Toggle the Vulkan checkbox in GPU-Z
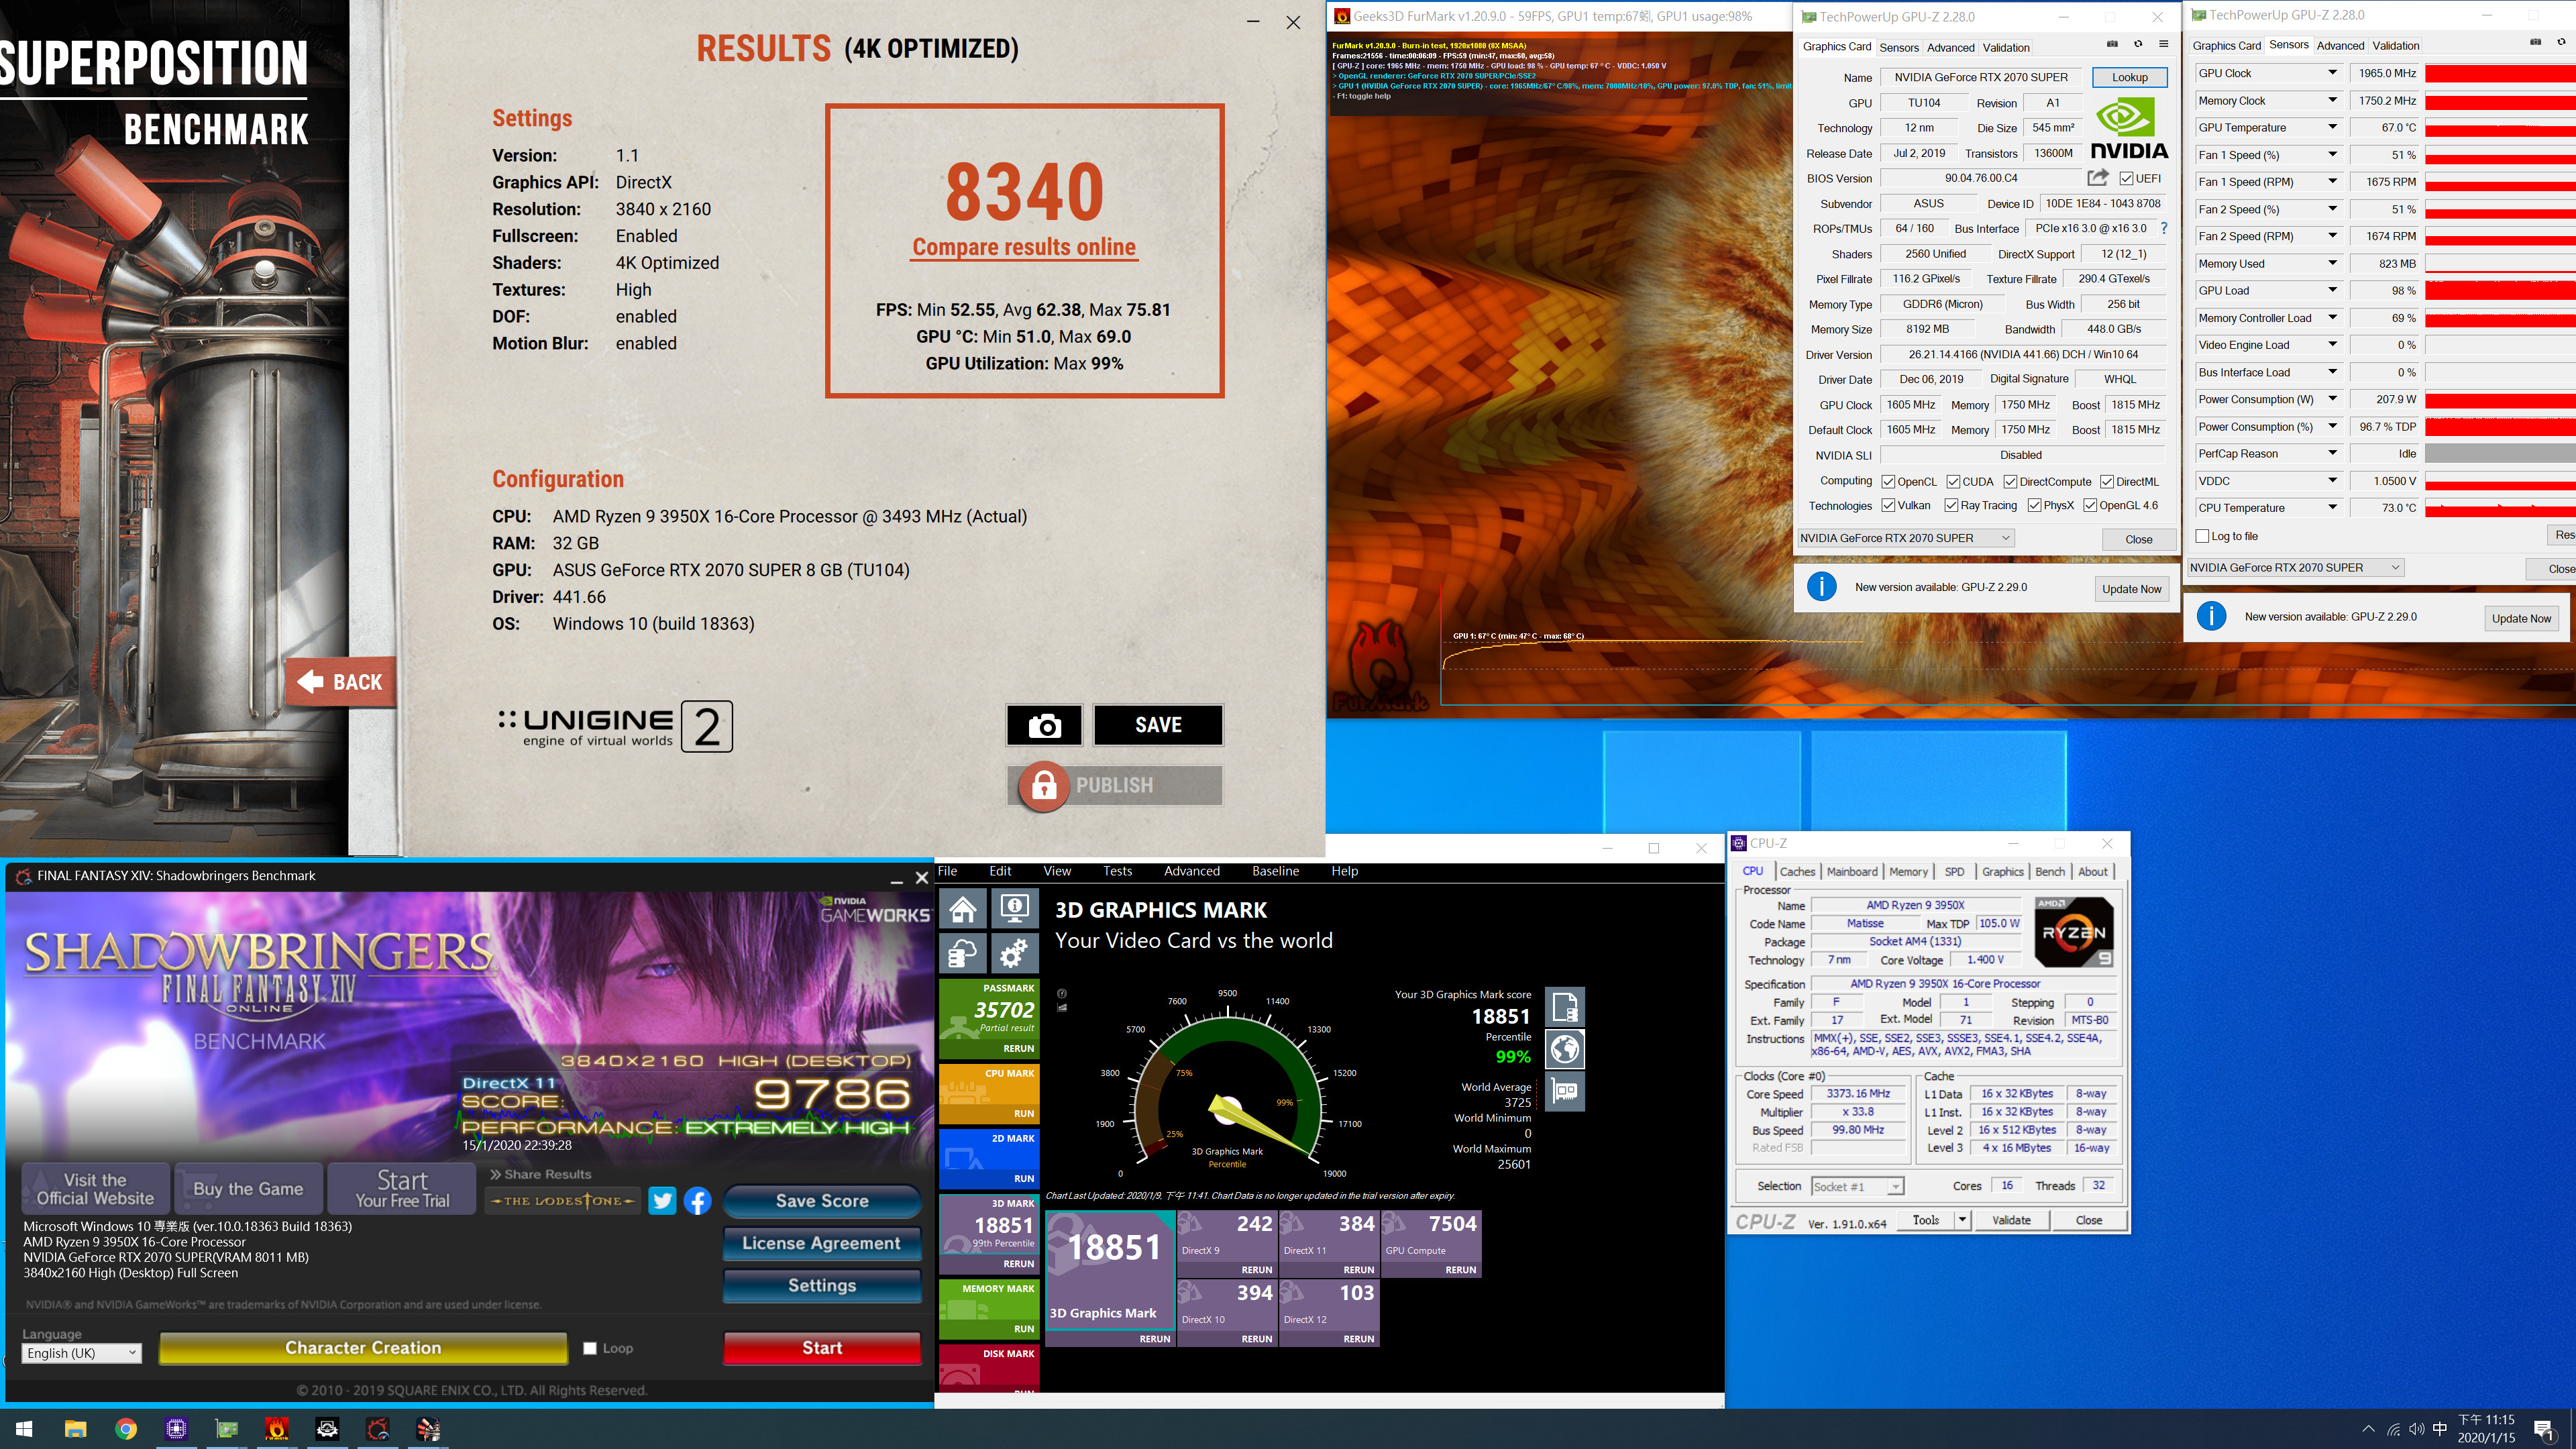This screenshot has height=1449, width=2576. point(1888,505)
